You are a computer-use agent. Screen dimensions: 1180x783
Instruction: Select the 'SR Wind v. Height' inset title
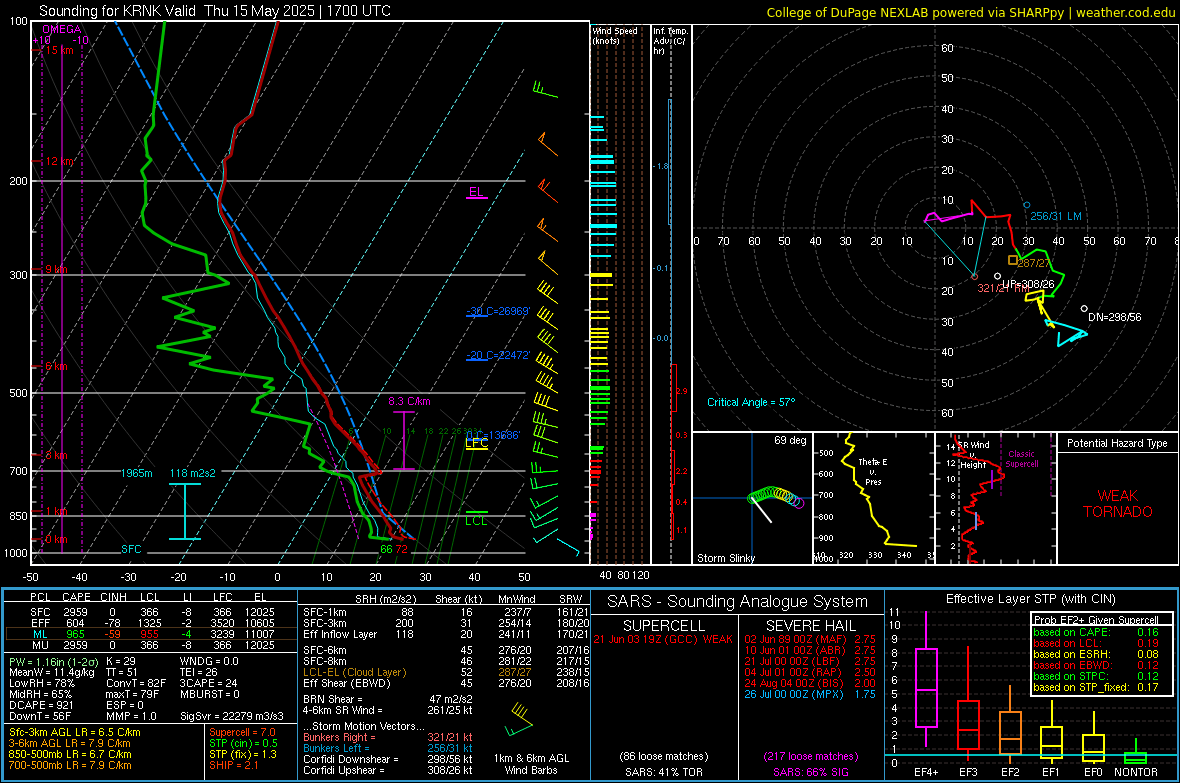point(973,455)
